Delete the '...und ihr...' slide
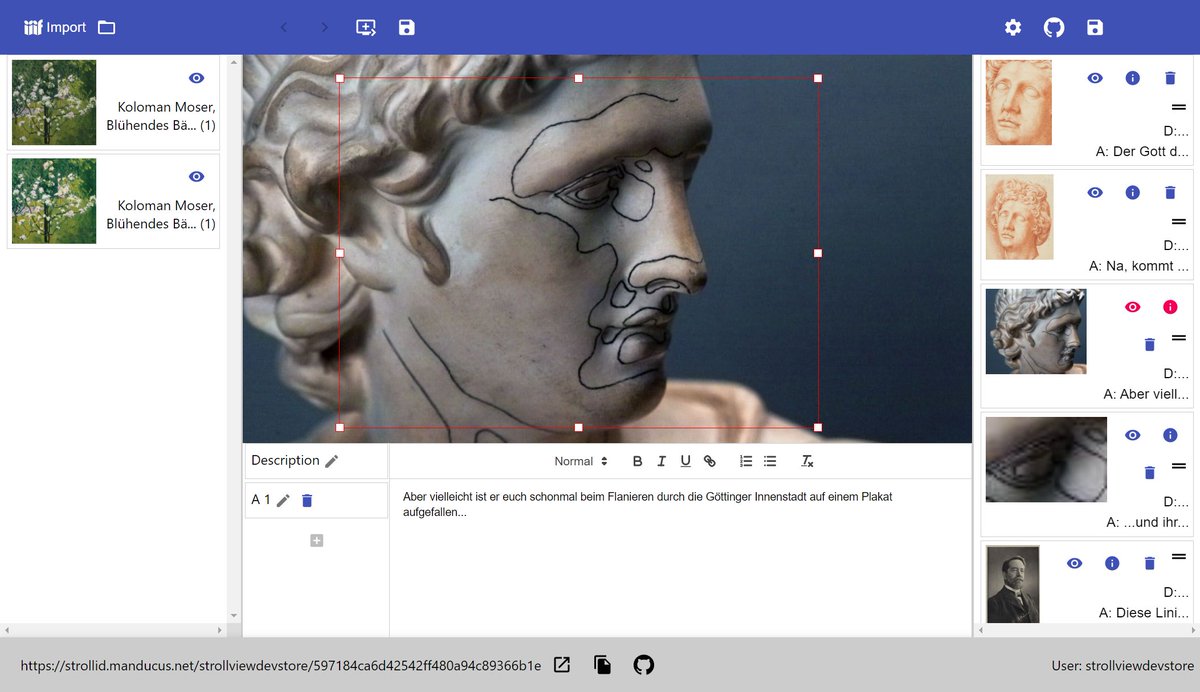 coord(1149,472)
